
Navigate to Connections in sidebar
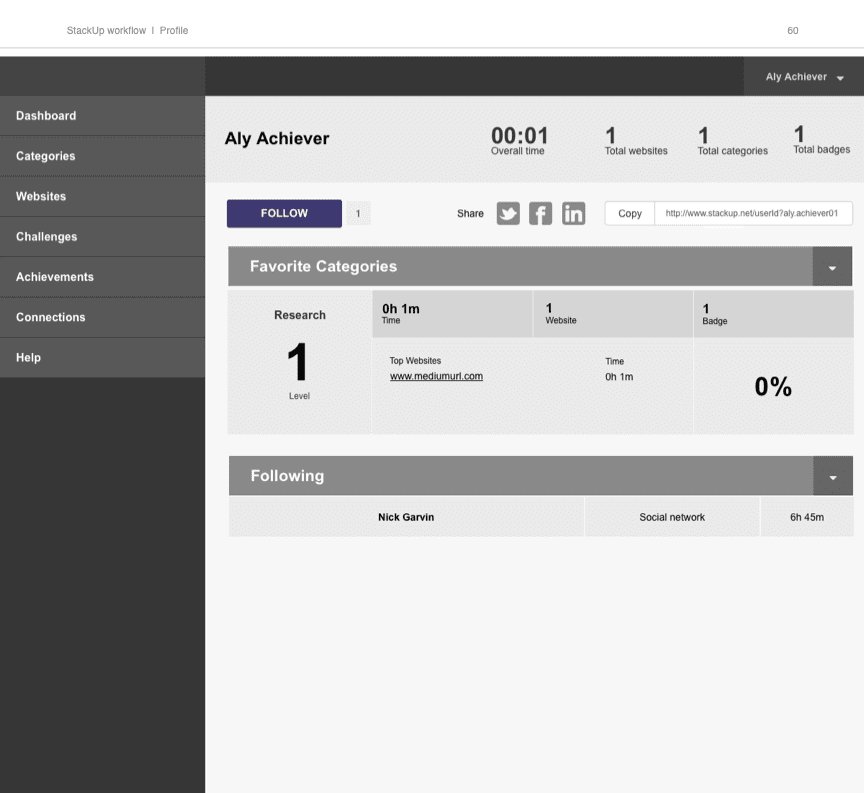tap(50, 317)
